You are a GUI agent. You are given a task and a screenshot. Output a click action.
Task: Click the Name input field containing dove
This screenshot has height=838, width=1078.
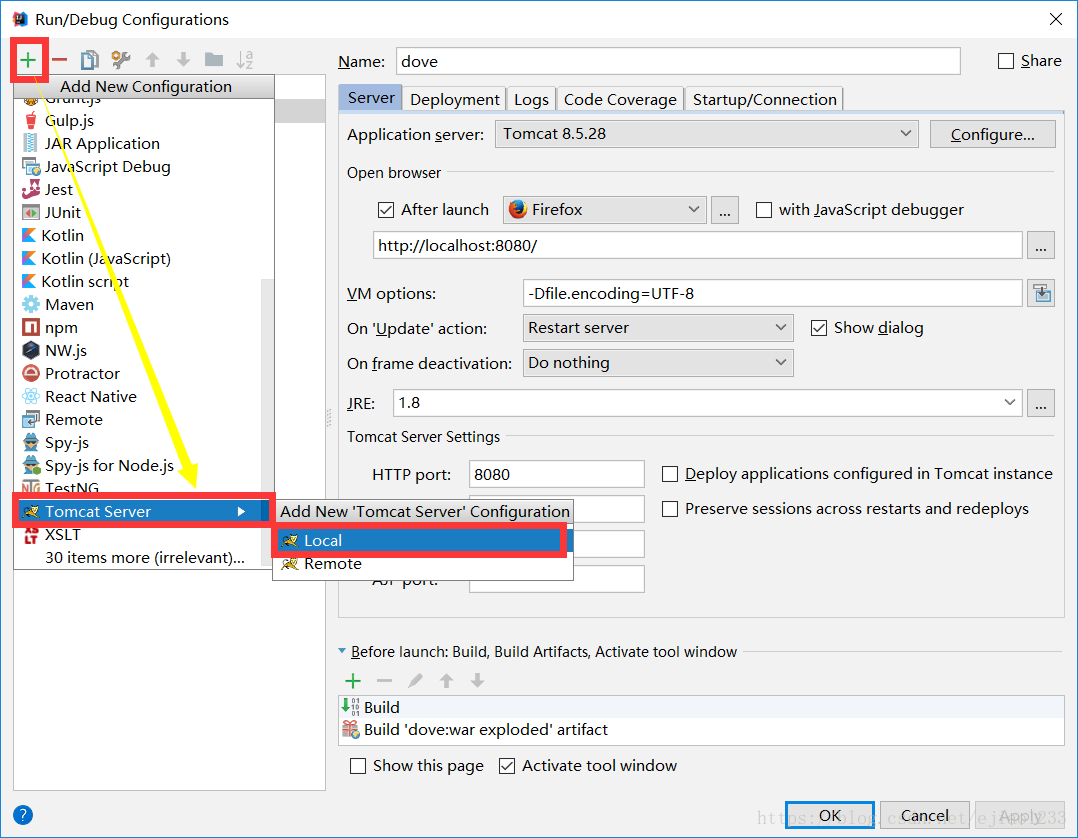[678, 61]
